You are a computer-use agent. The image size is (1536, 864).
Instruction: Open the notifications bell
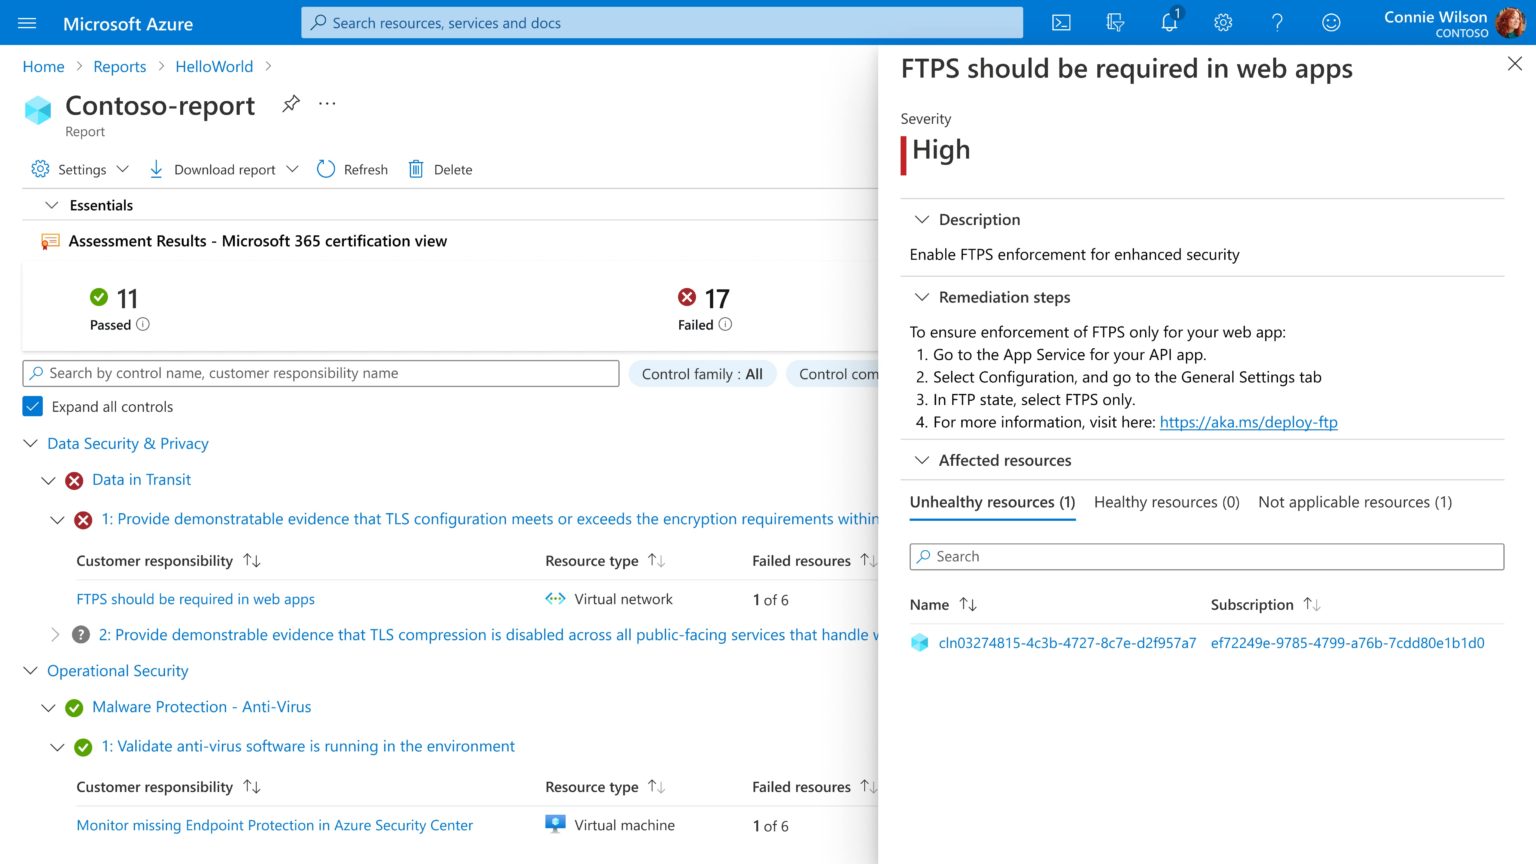tap(1169, 22)
